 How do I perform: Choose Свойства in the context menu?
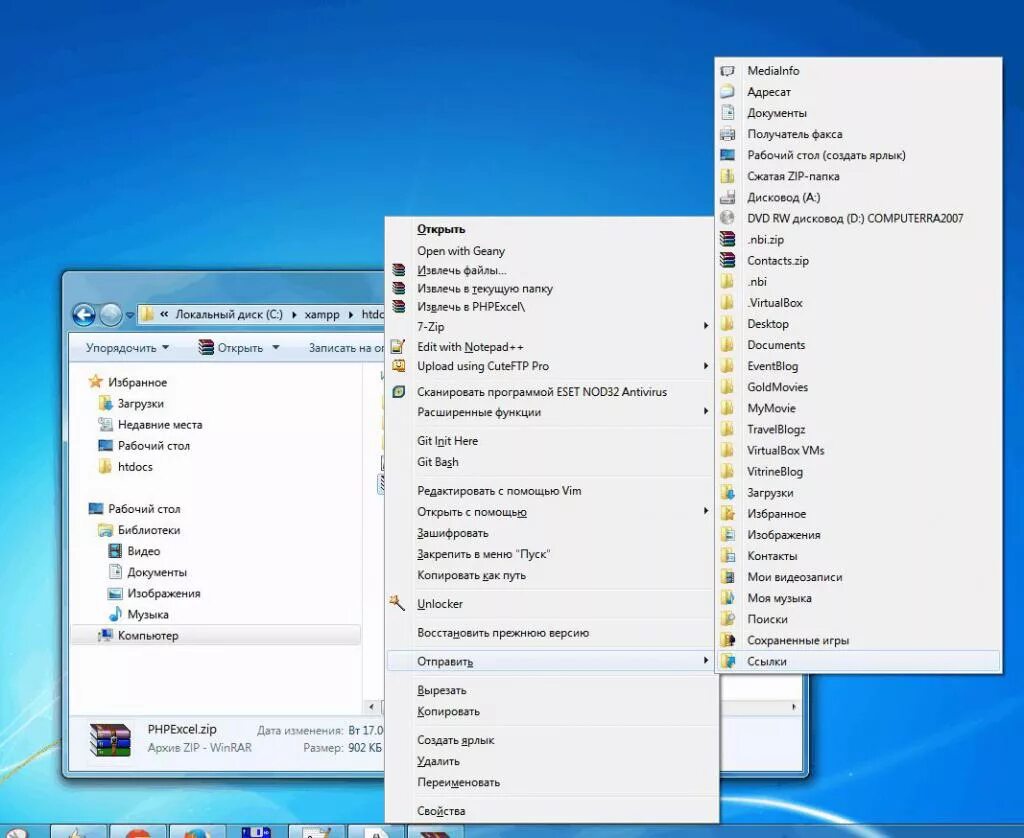pos(441,811)
